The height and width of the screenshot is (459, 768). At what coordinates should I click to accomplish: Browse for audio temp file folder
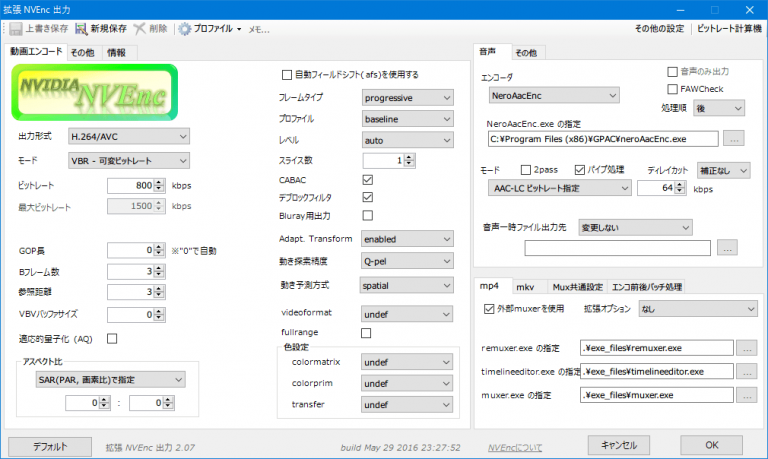(727, 248)
